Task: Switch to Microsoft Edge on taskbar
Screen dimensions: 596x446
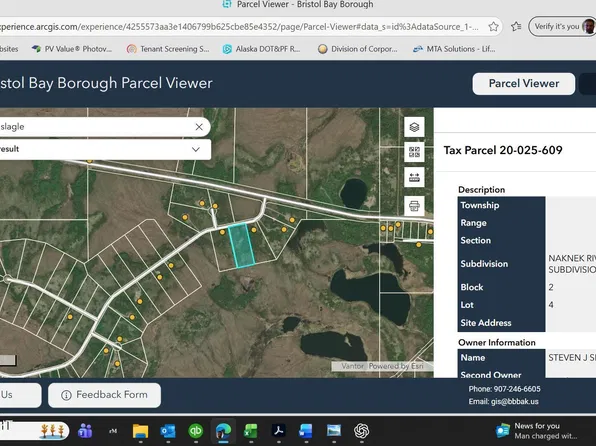Action: tap(224, 431)
